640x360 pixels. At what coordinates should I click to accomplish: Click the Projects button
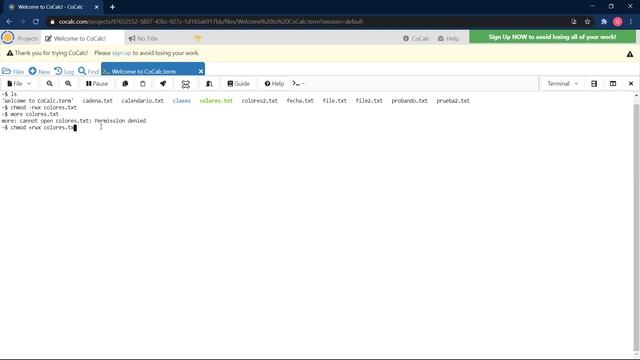pyautogui.click(x=28, y=38)
